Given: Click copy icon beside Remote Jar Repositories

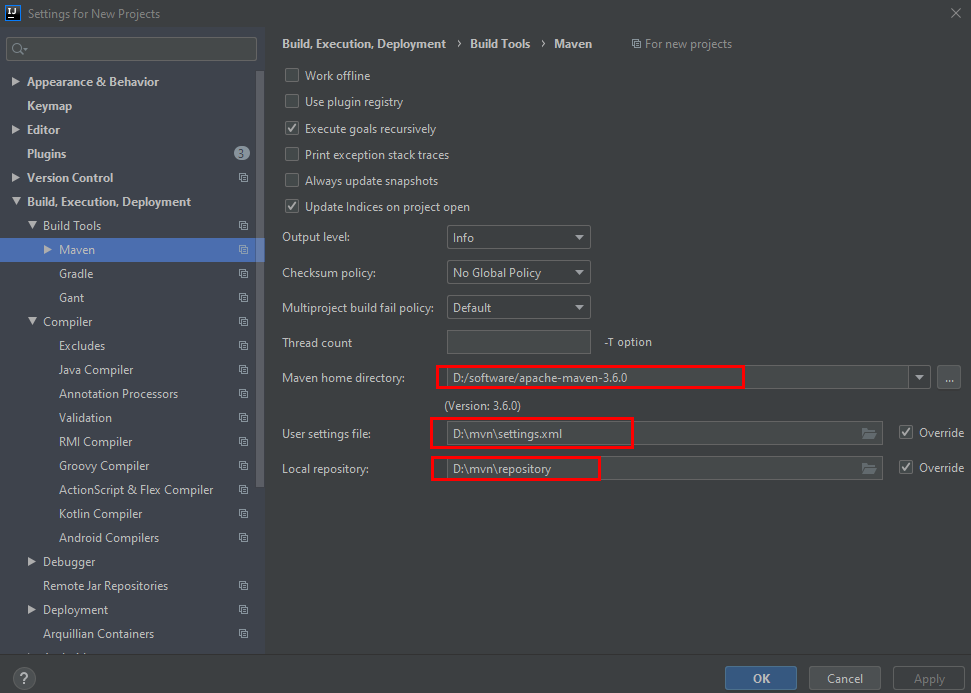Looking at the screenshot, I should point(243,586).
